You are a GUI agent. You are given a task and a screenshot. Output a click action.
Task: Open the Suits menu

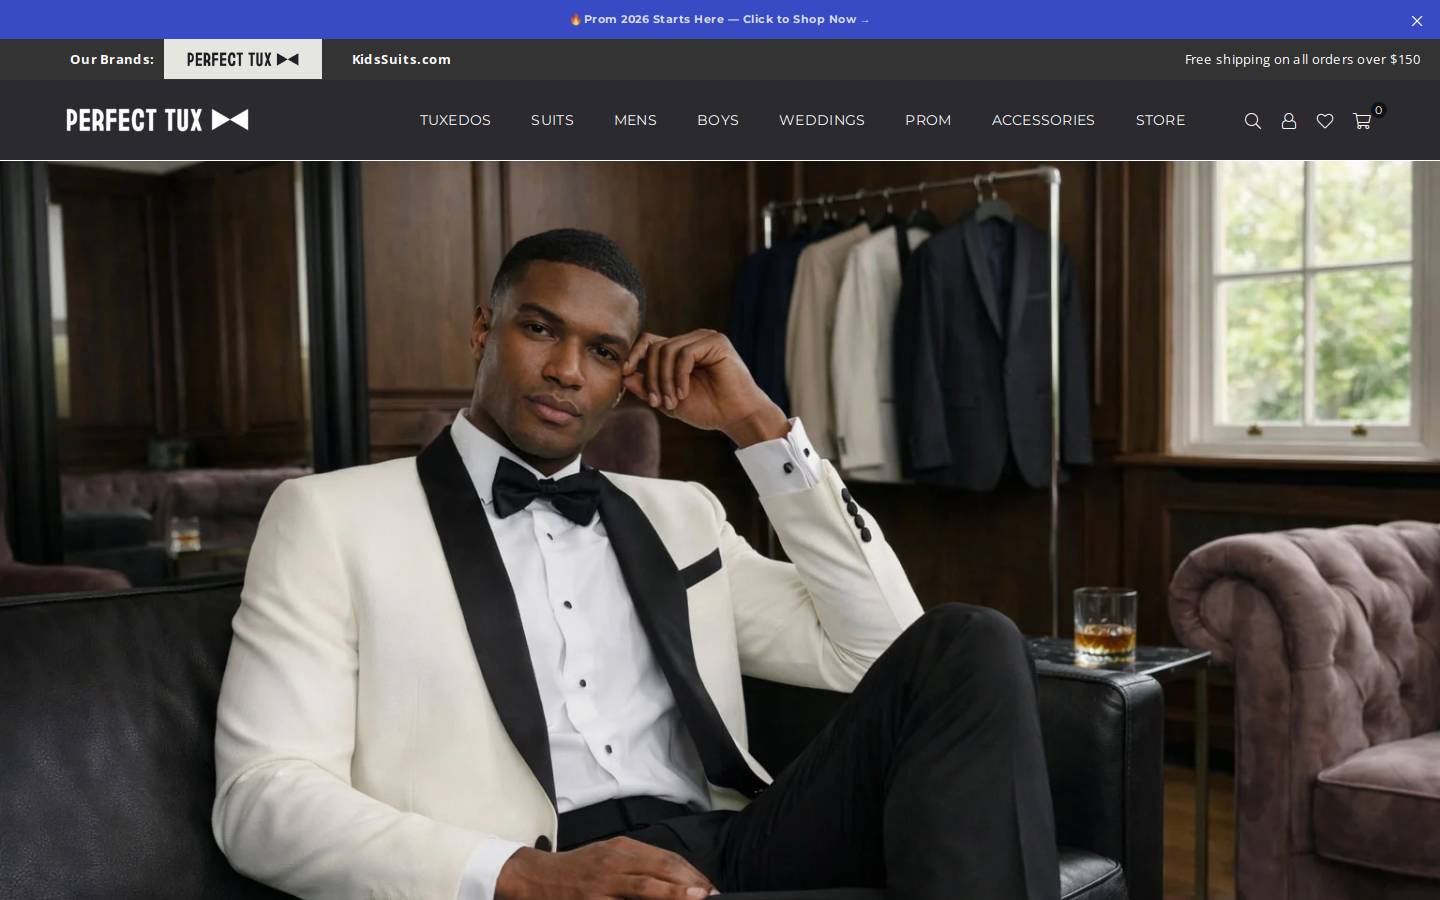tap(552, 120)
